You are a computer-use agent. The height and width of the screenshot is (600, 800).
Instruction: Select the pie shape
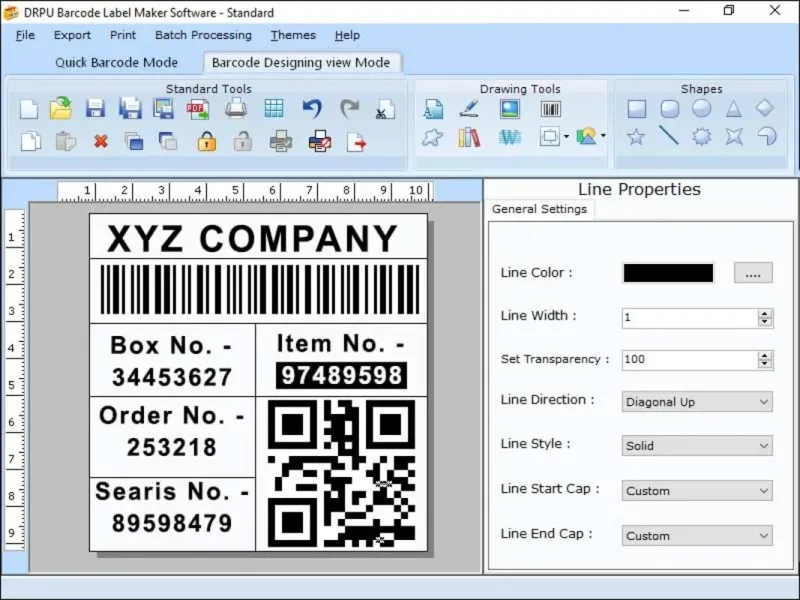766,136
